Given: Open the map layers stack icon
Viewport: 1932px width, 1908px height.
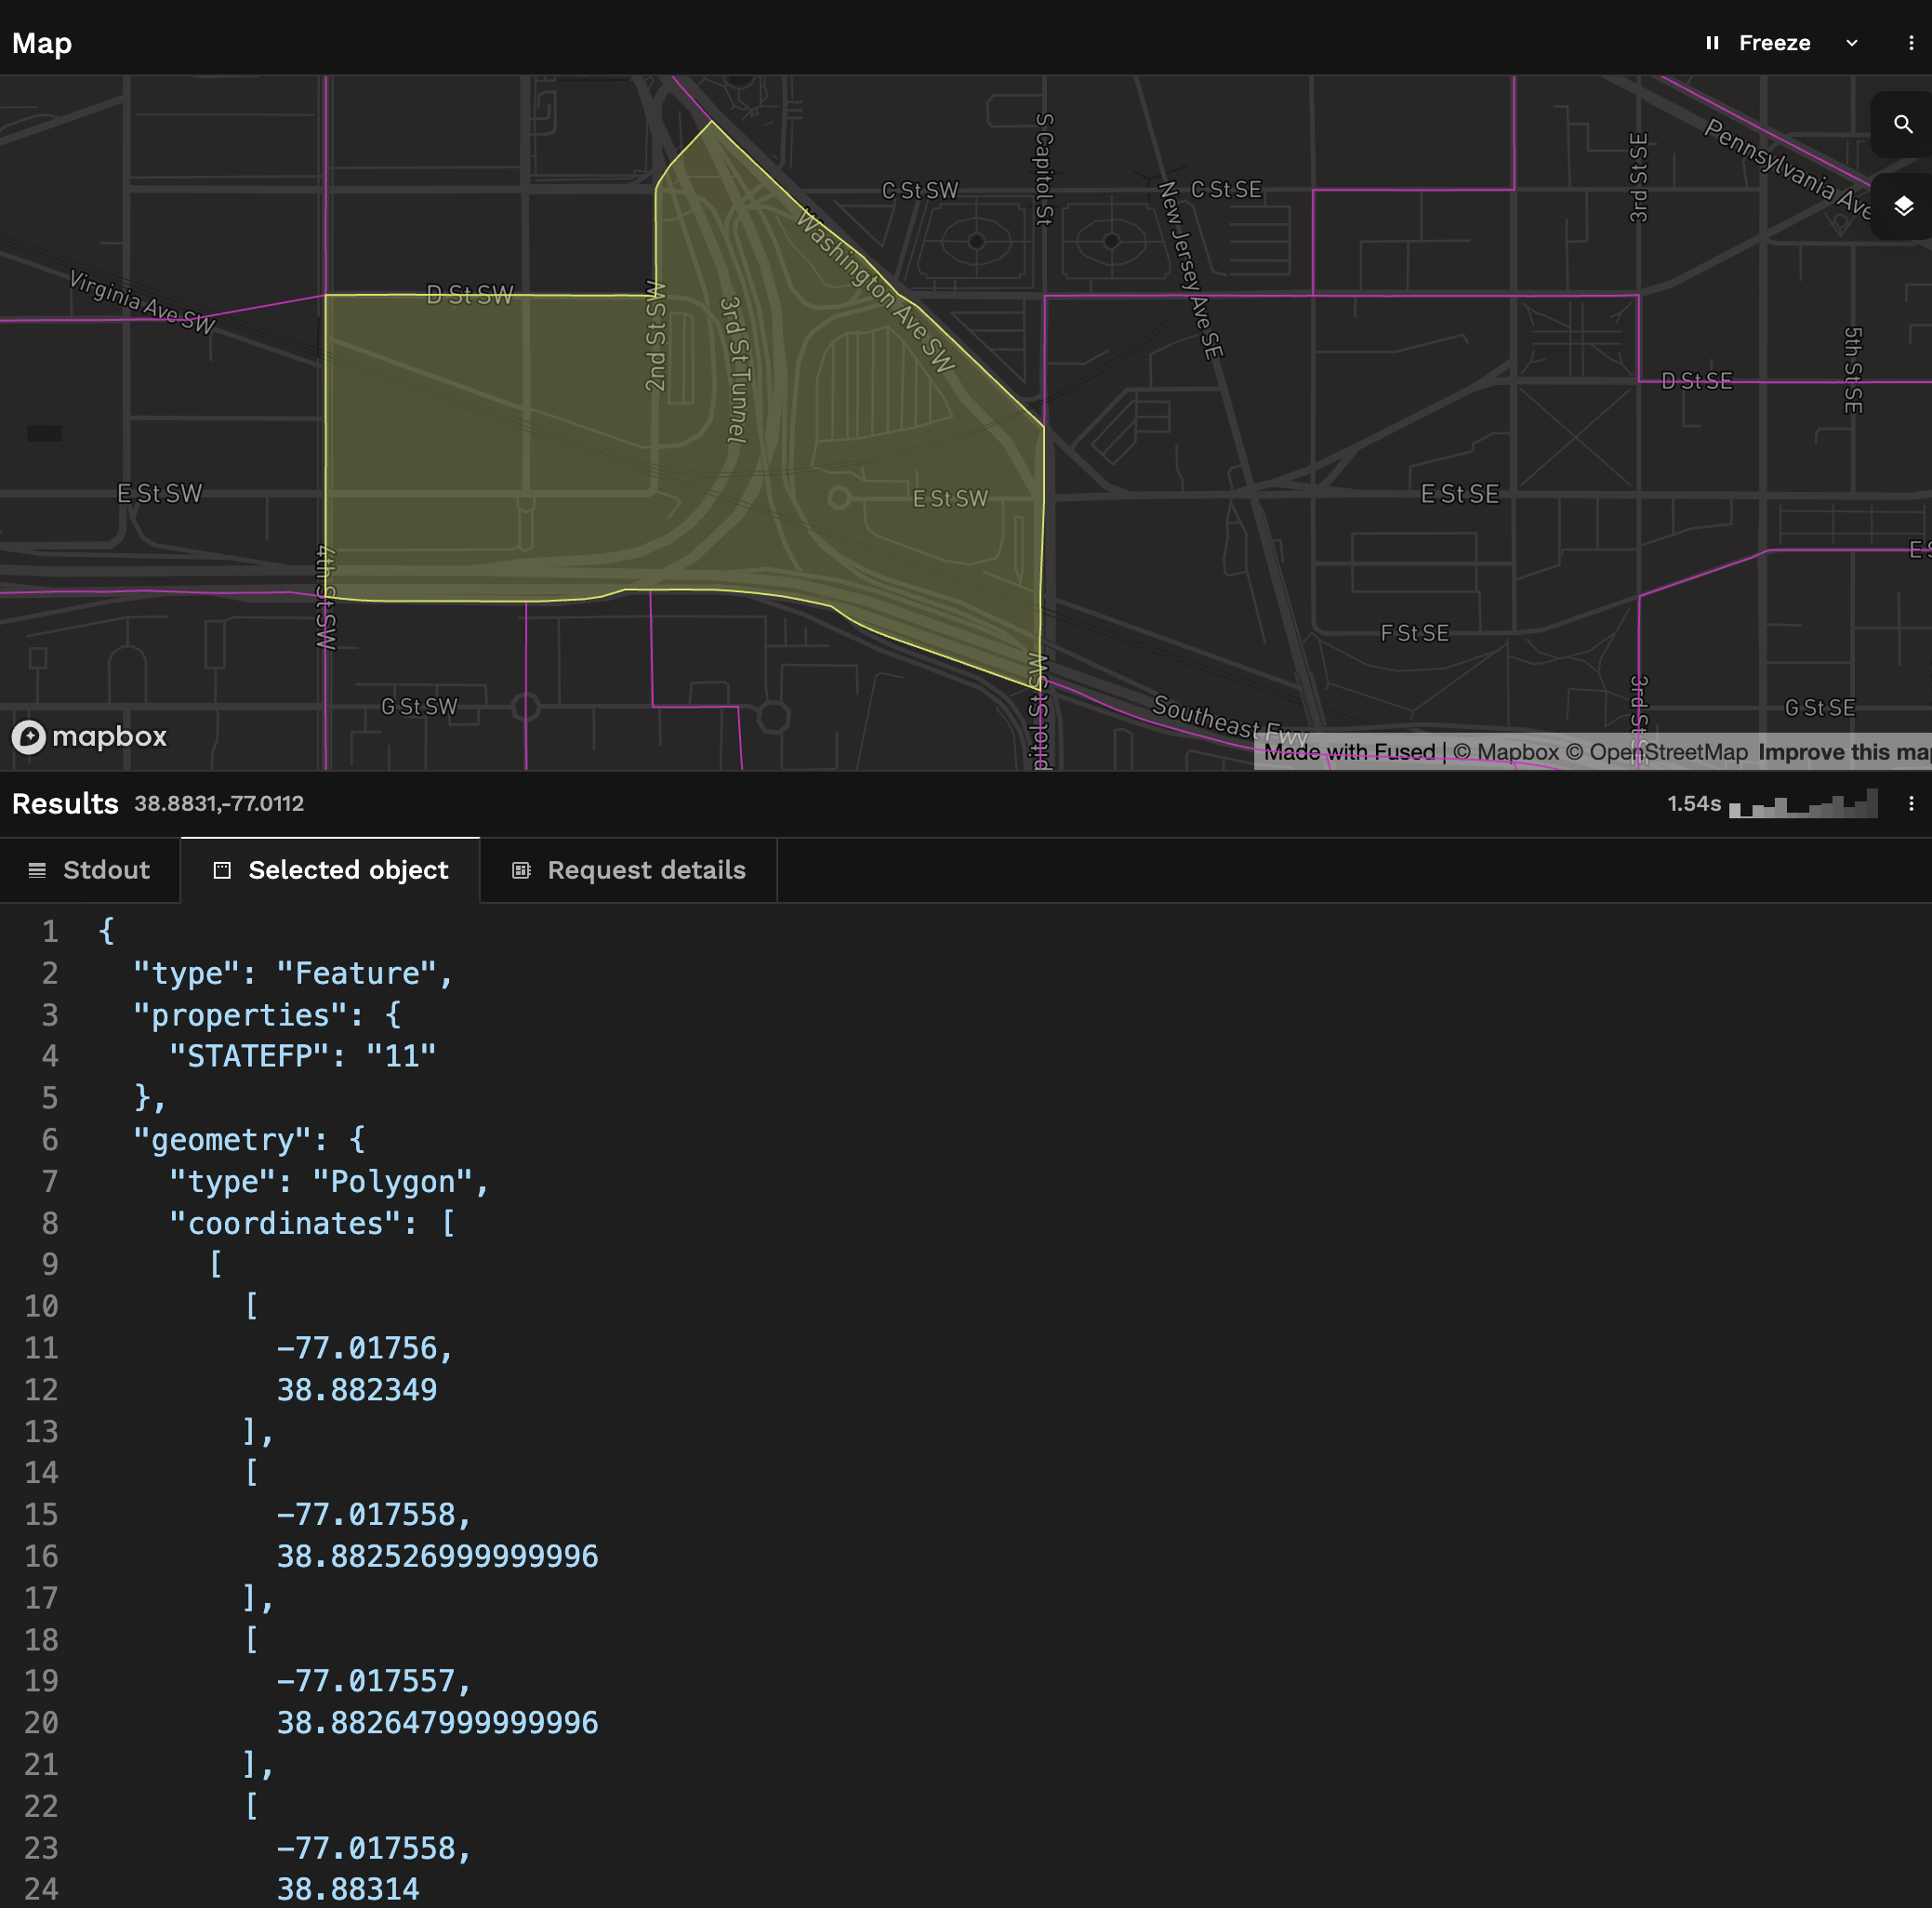Looking at the screenshot, I should (1902, 206).
